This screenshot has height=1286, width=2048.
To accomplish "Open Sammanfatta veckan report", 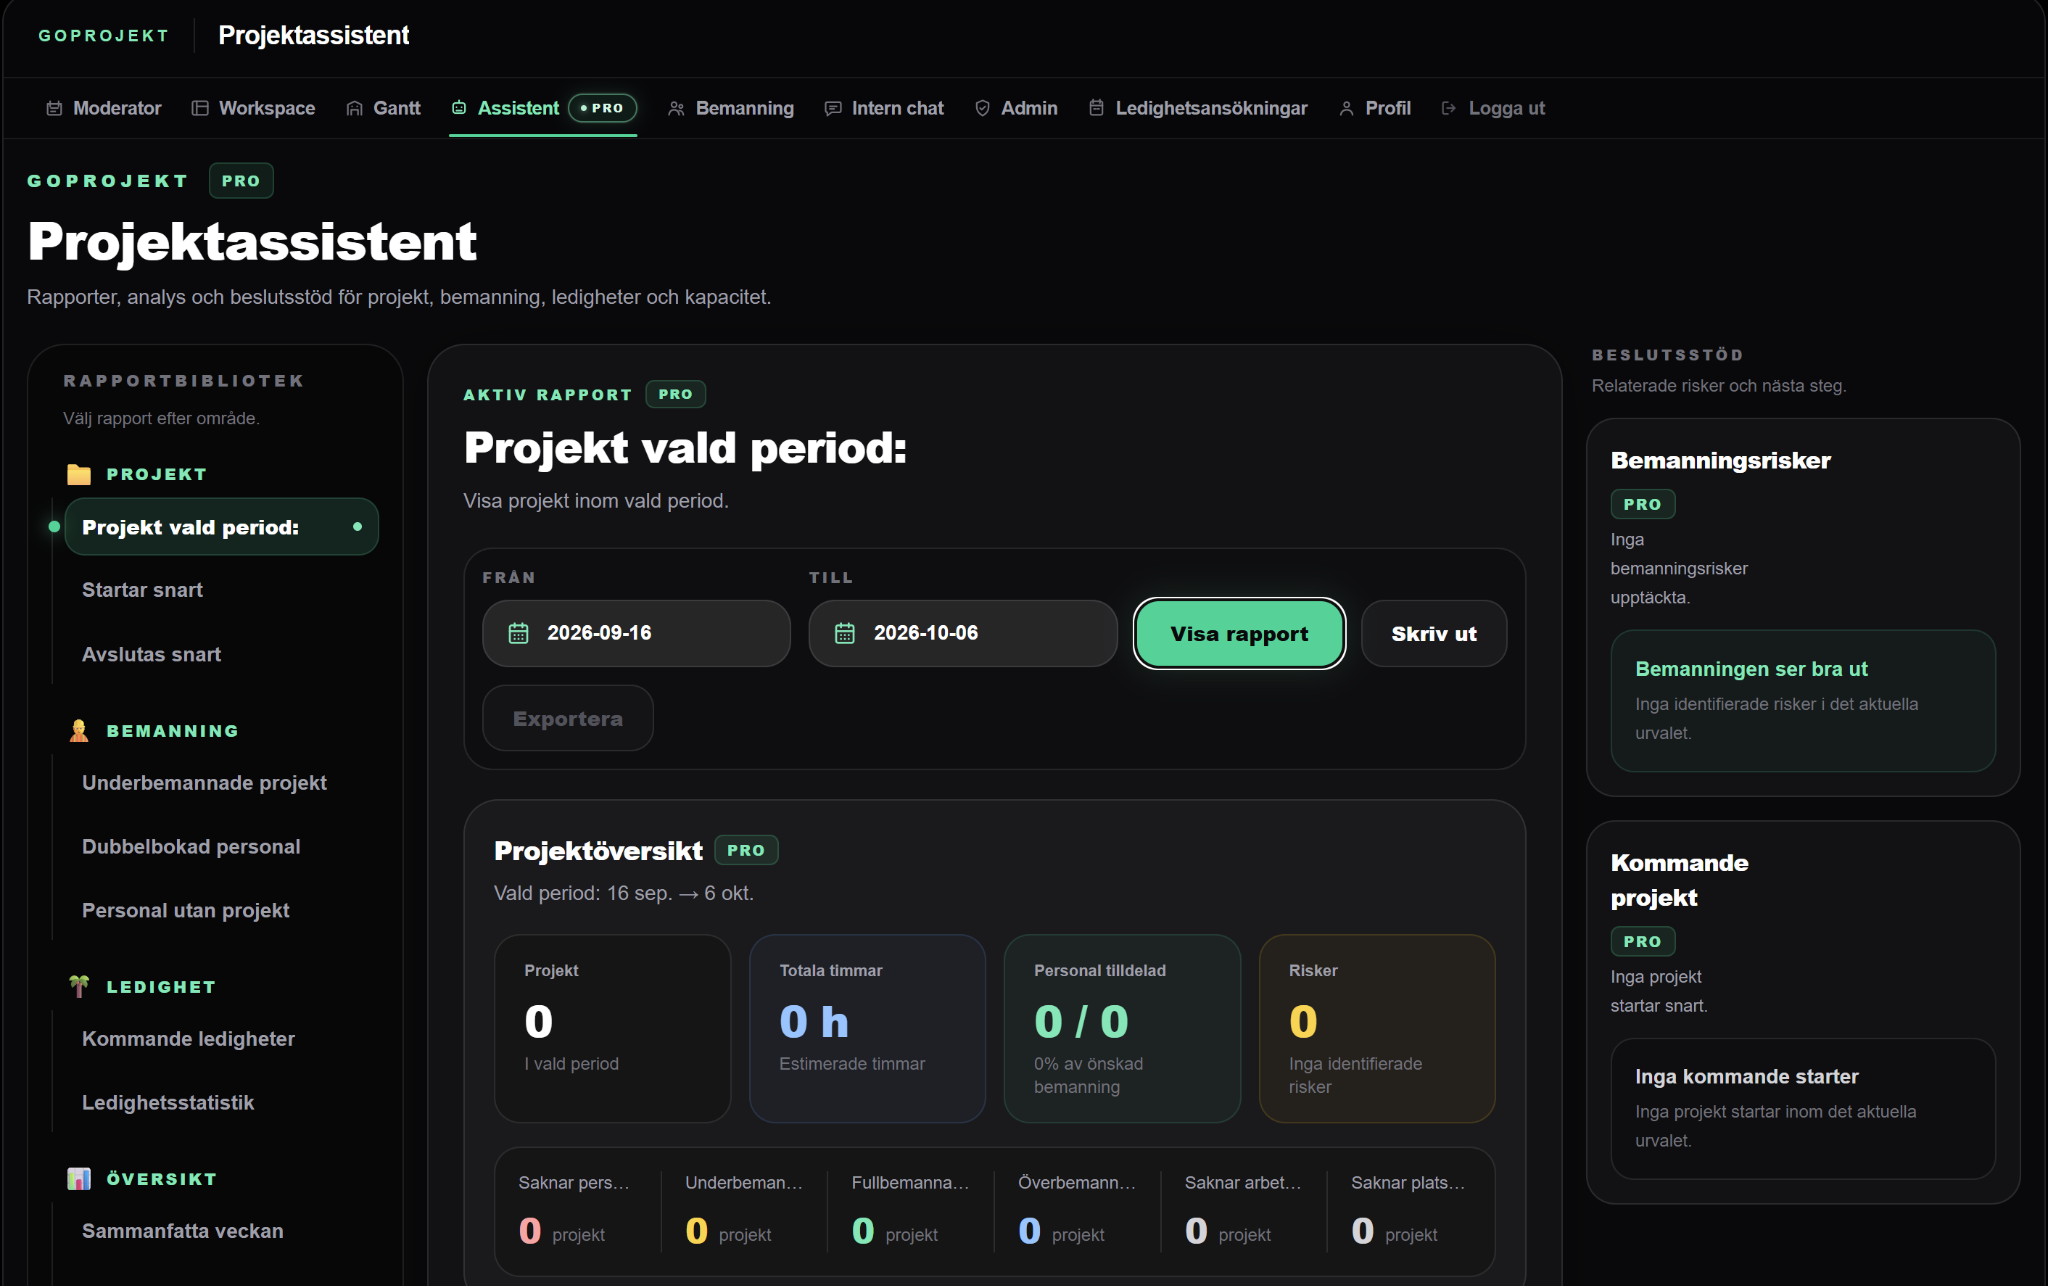I will click(222, 1231).
